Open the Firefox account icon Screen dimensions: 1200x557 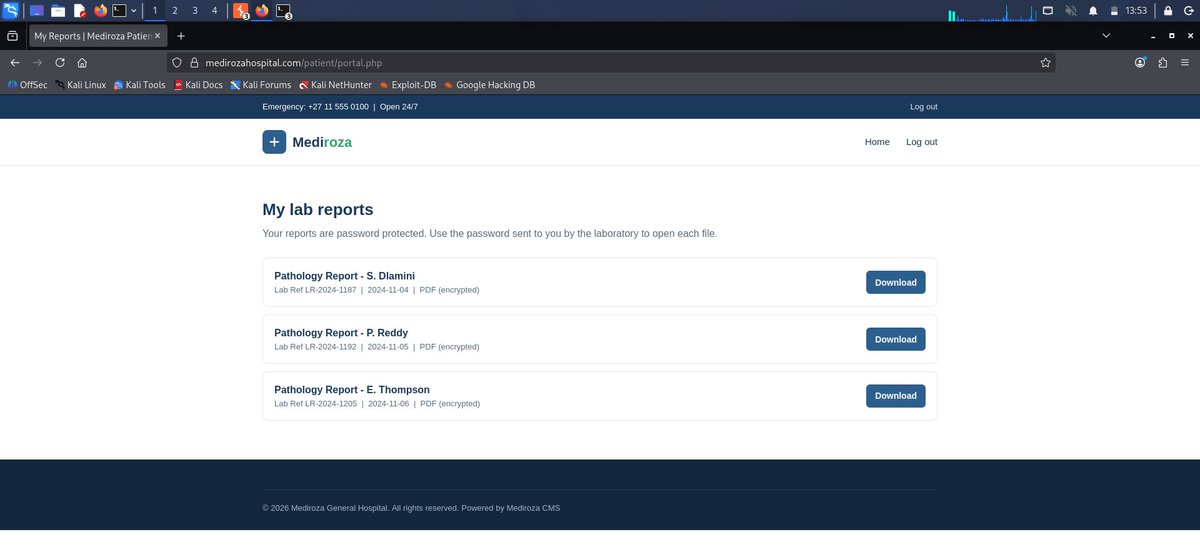point(1140,62)
